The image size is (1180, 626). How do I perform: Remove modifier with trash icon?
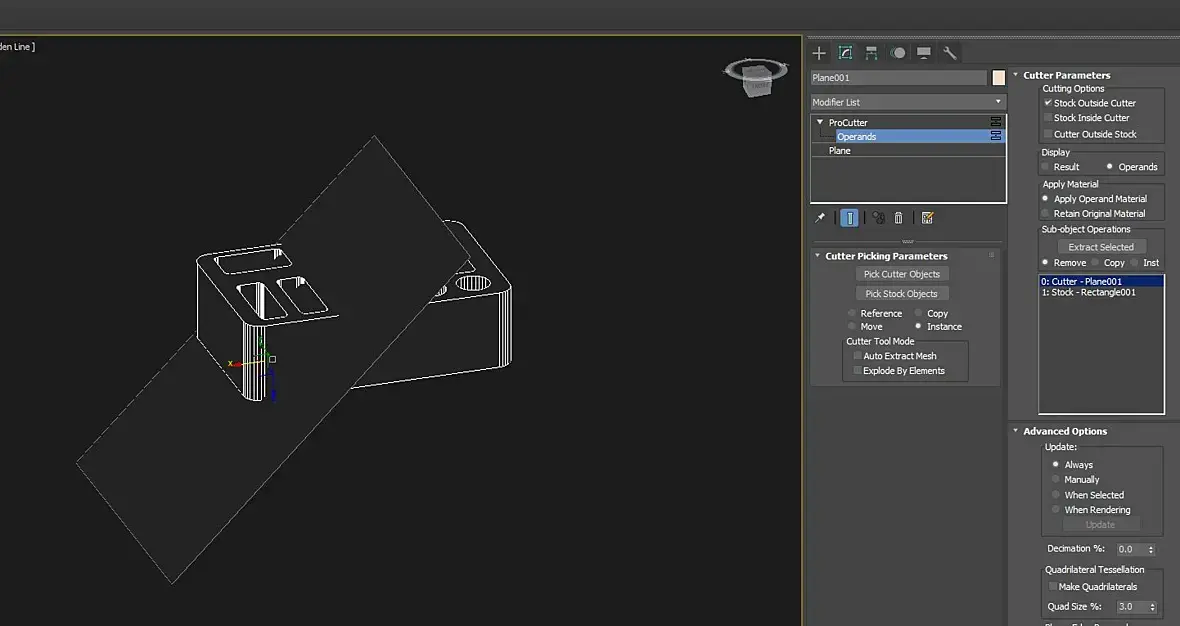coord(899,217)
